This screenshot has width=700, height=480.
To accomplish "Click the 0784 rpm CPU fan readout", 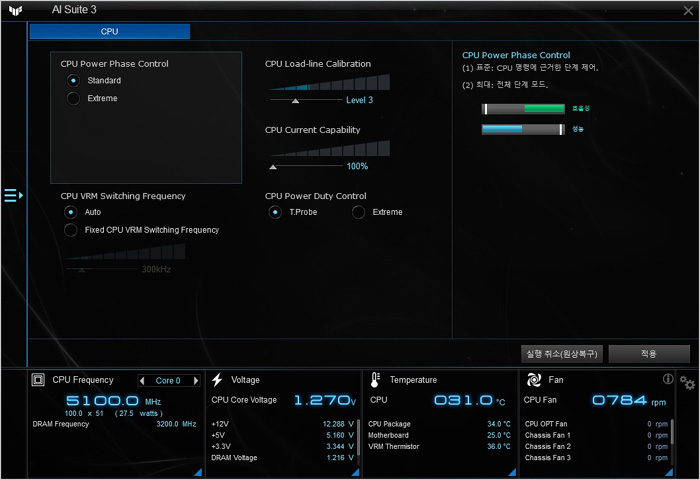I will (x=629, y=400).
